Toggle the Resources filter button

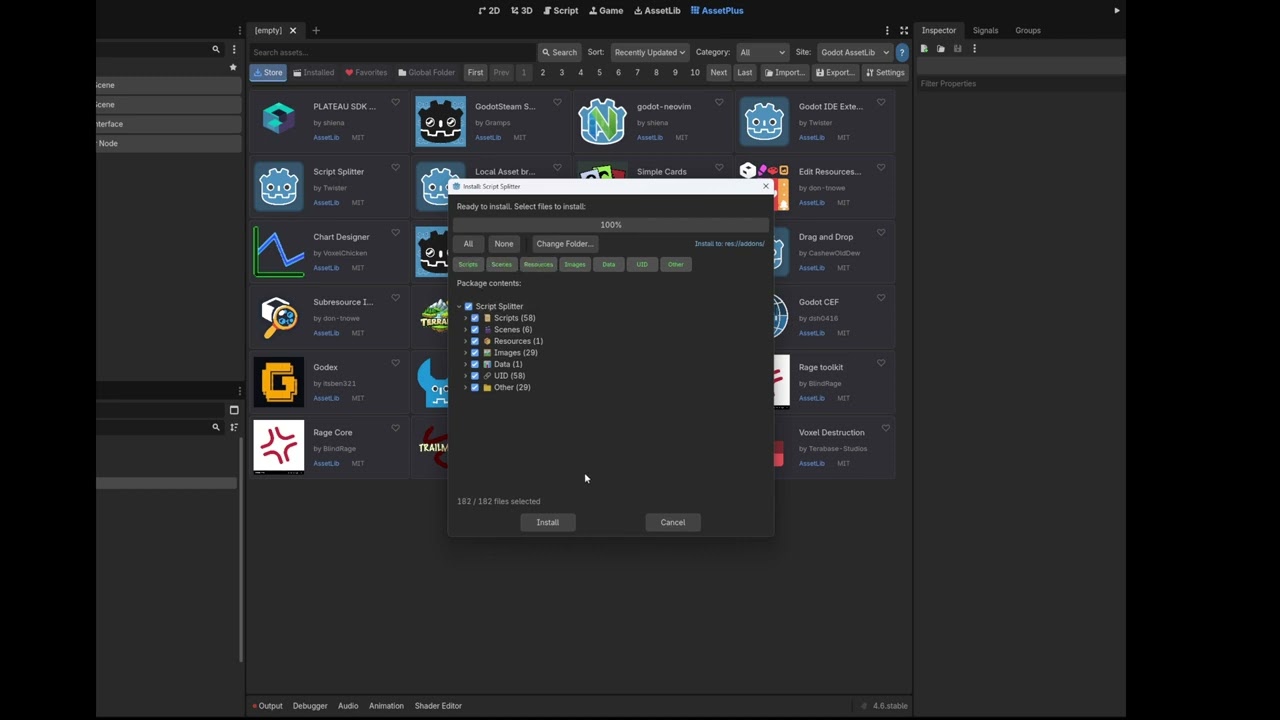(538, 264)
